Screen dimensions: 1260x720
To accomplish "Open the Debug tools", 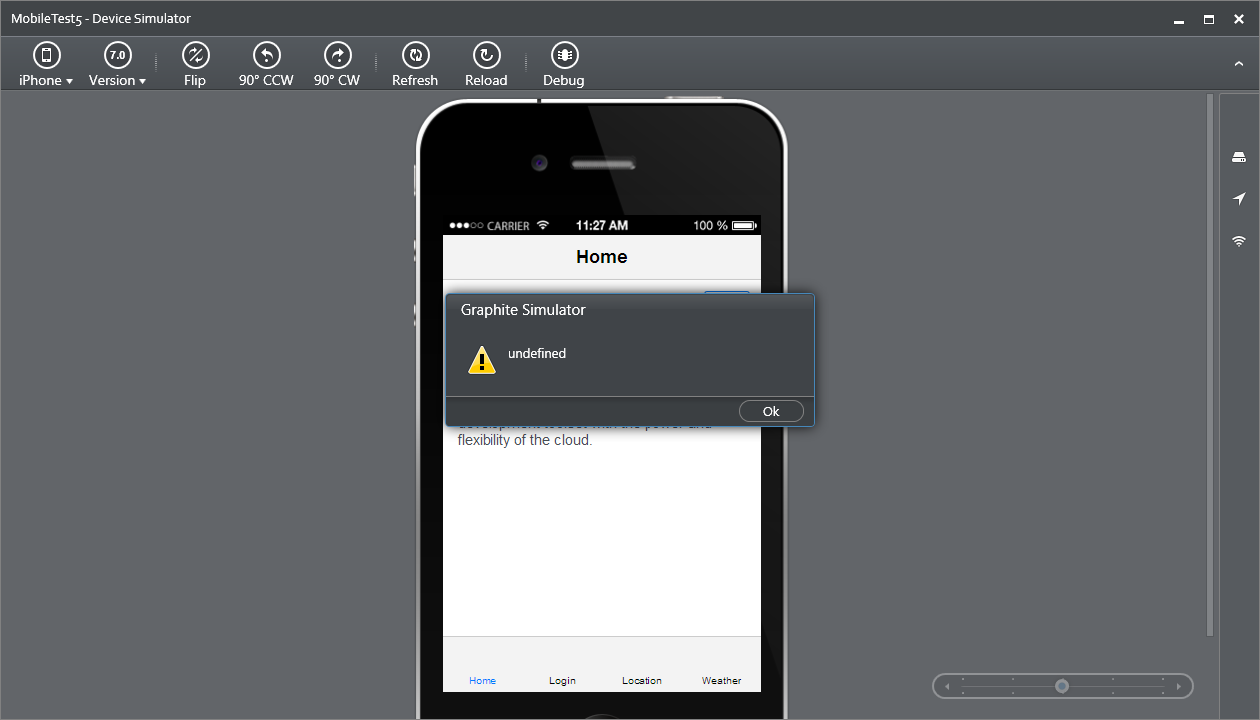I will pyautogui.click(x=564, y=65).
